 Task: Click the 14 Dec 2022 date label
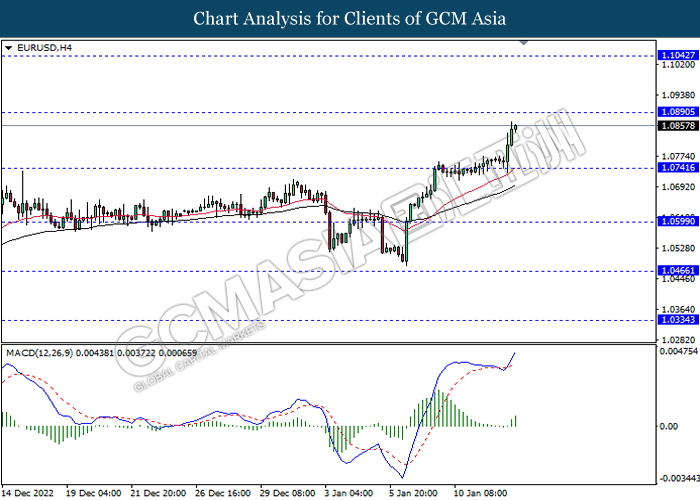28,493
